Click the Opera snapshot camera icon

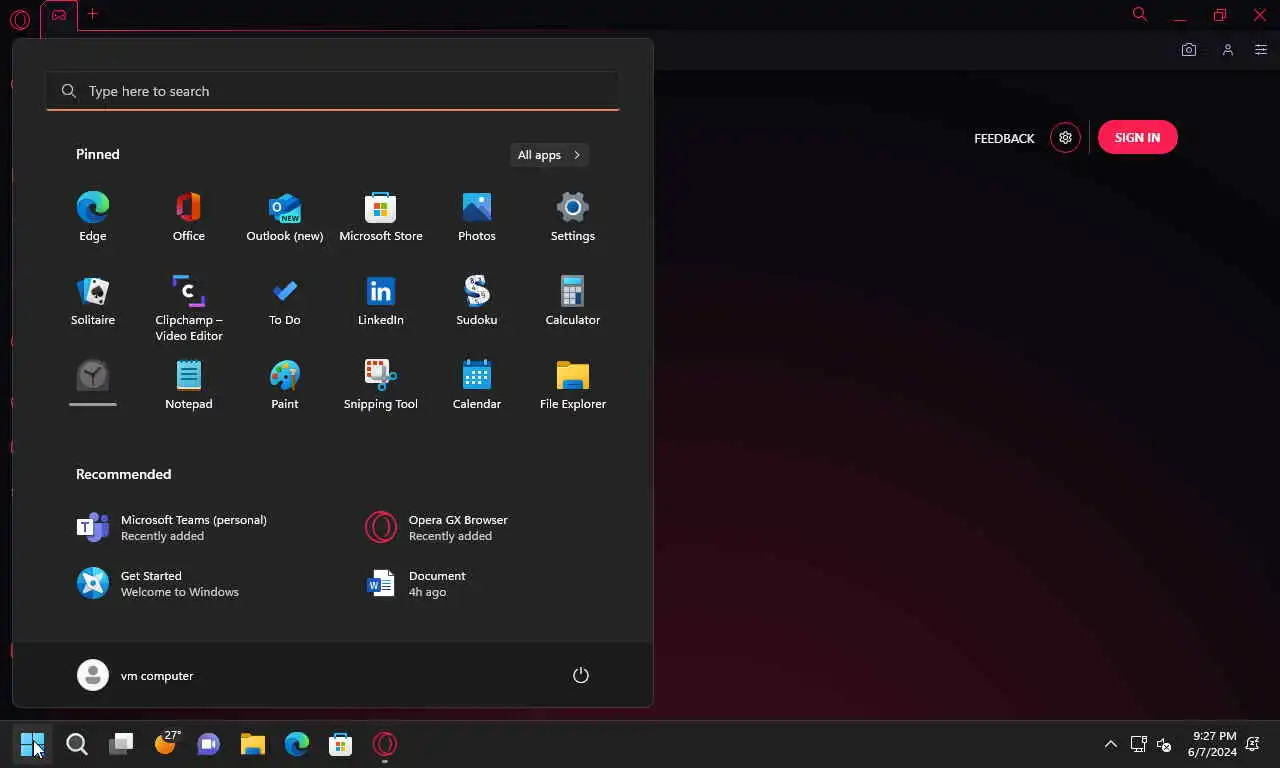click(1189, 50)
